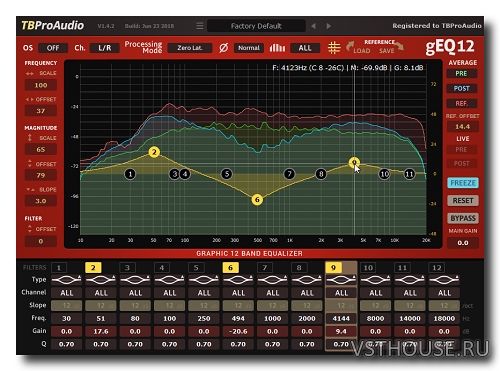Click filter 2 gain value 17.6
This screenshot has height=371, width=500.
(x=101, y=331)
